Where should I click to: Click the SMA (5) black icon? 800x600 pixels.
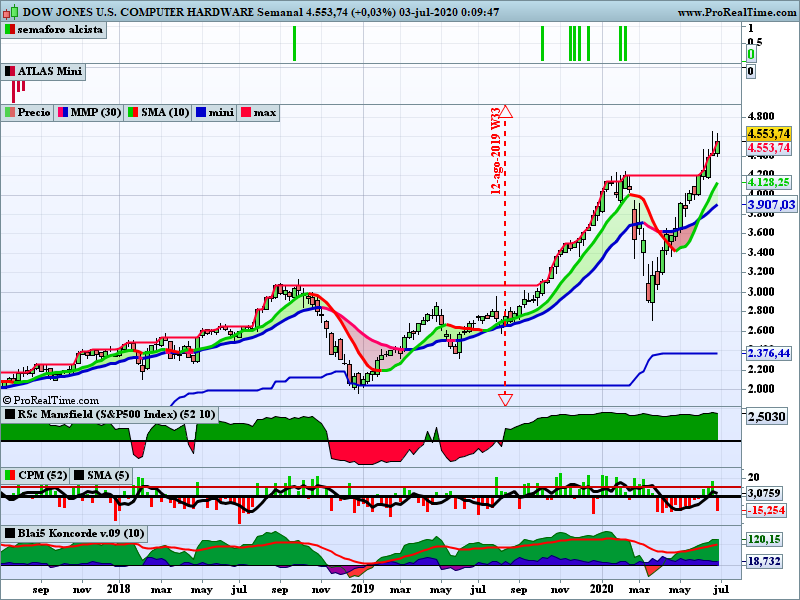[79, 476]
